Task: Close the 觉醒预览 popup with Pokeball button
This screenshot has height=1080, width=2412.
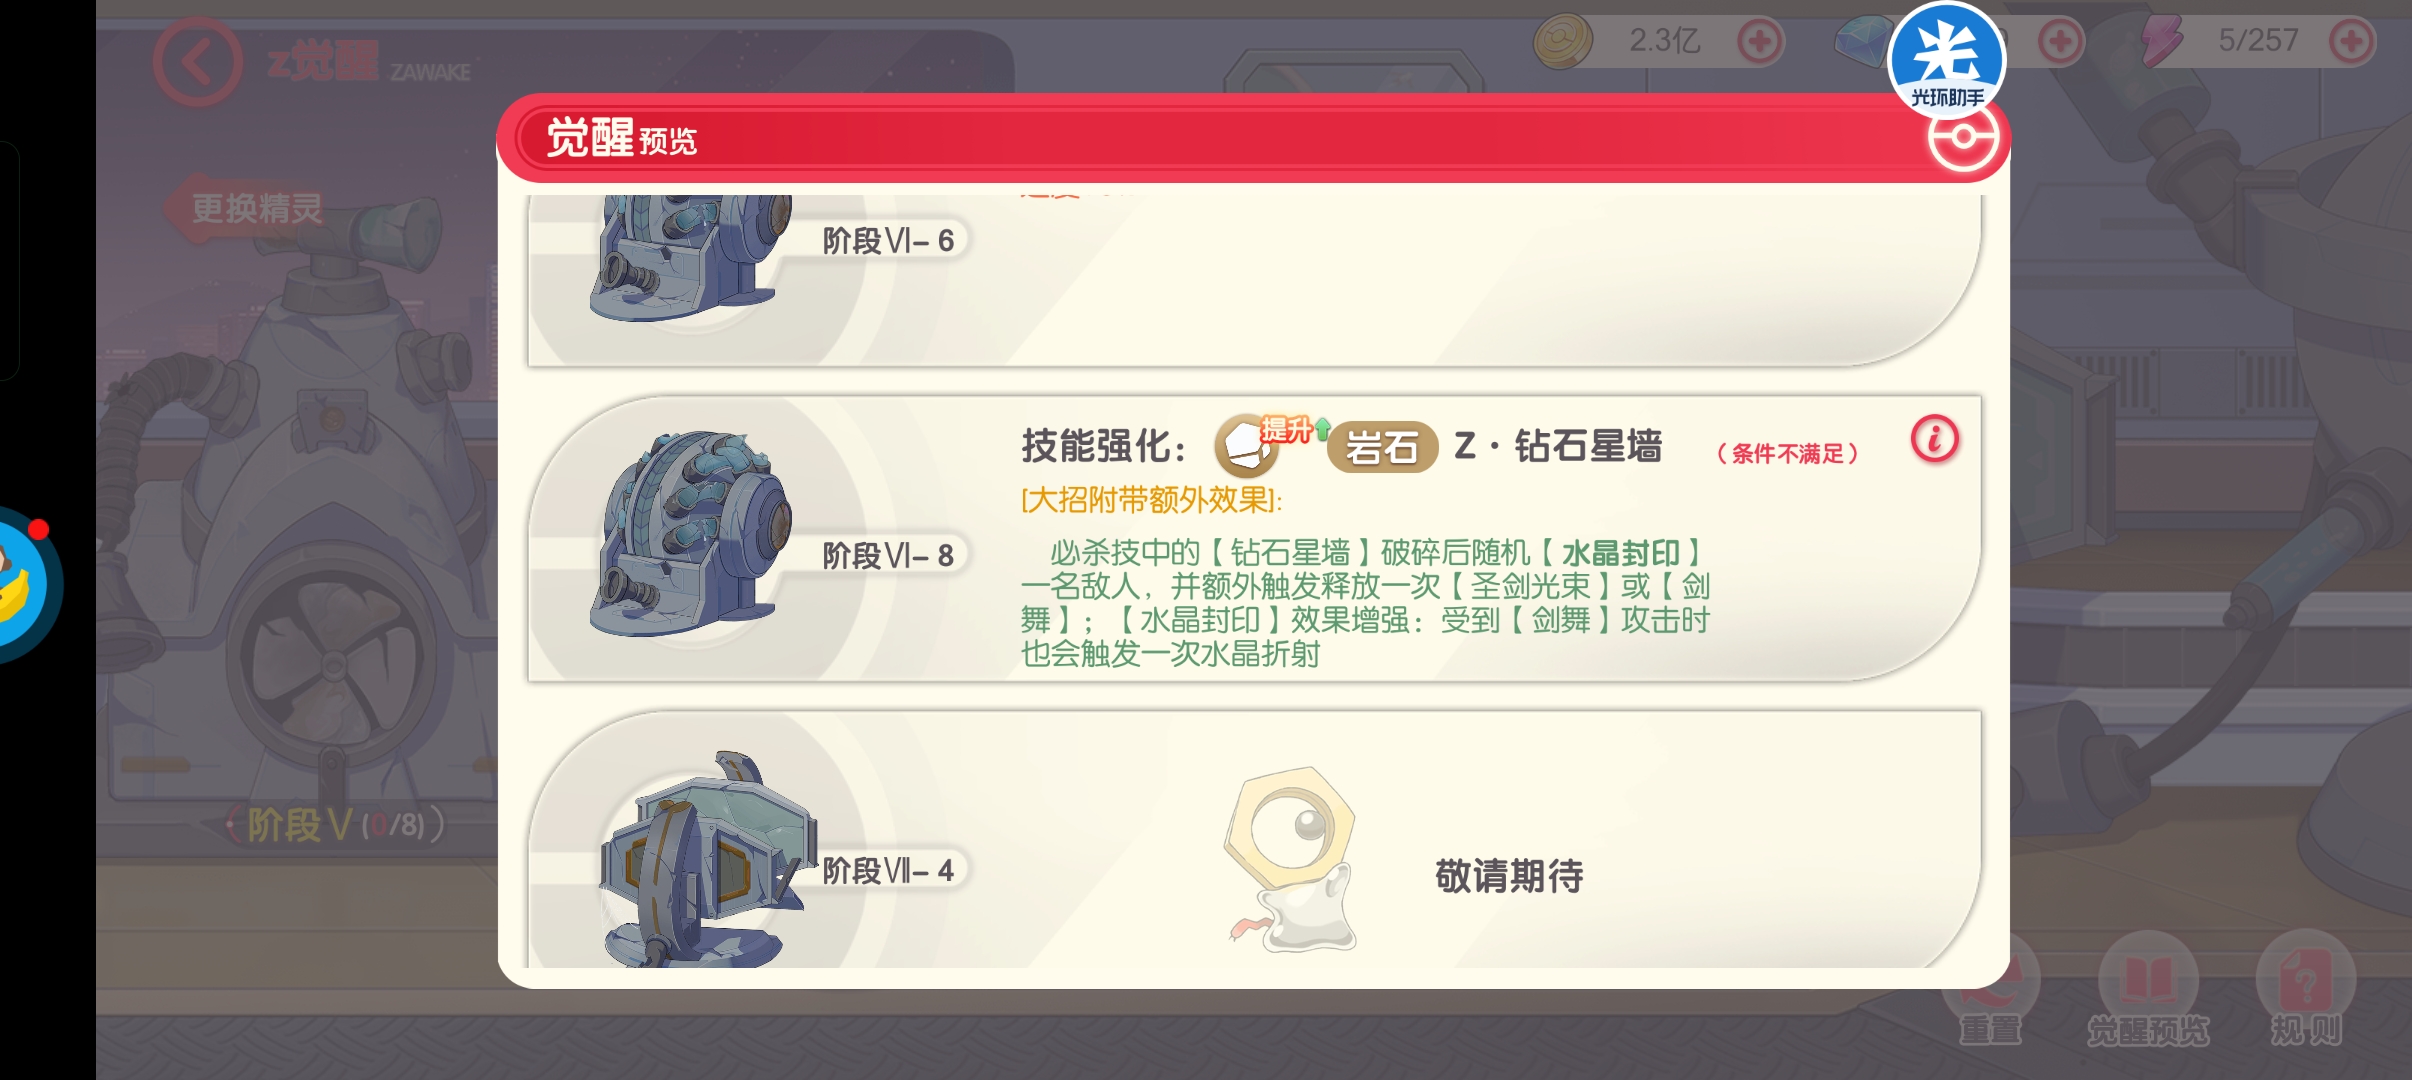Action: (1963, 140)
